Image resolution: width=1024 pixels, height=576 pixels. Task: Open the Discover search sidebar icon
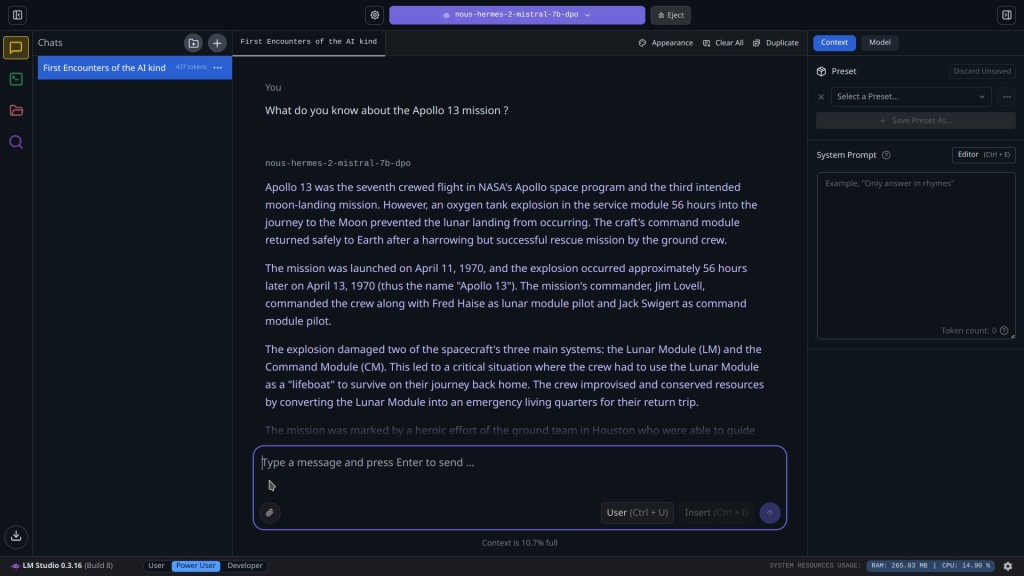pyautogui.click(x=16, y=142)
